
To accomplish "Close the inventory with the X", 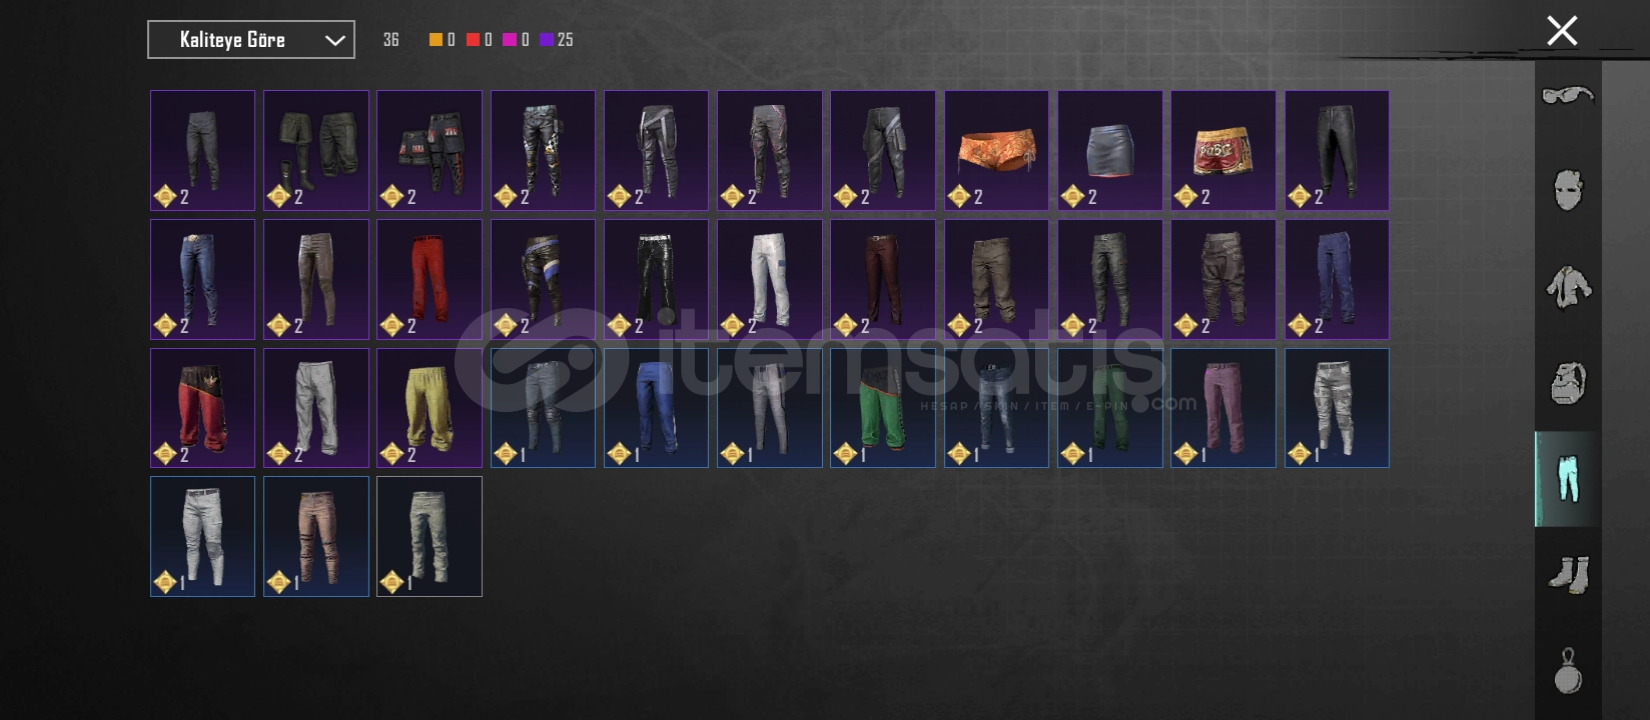I will 1562,31.
